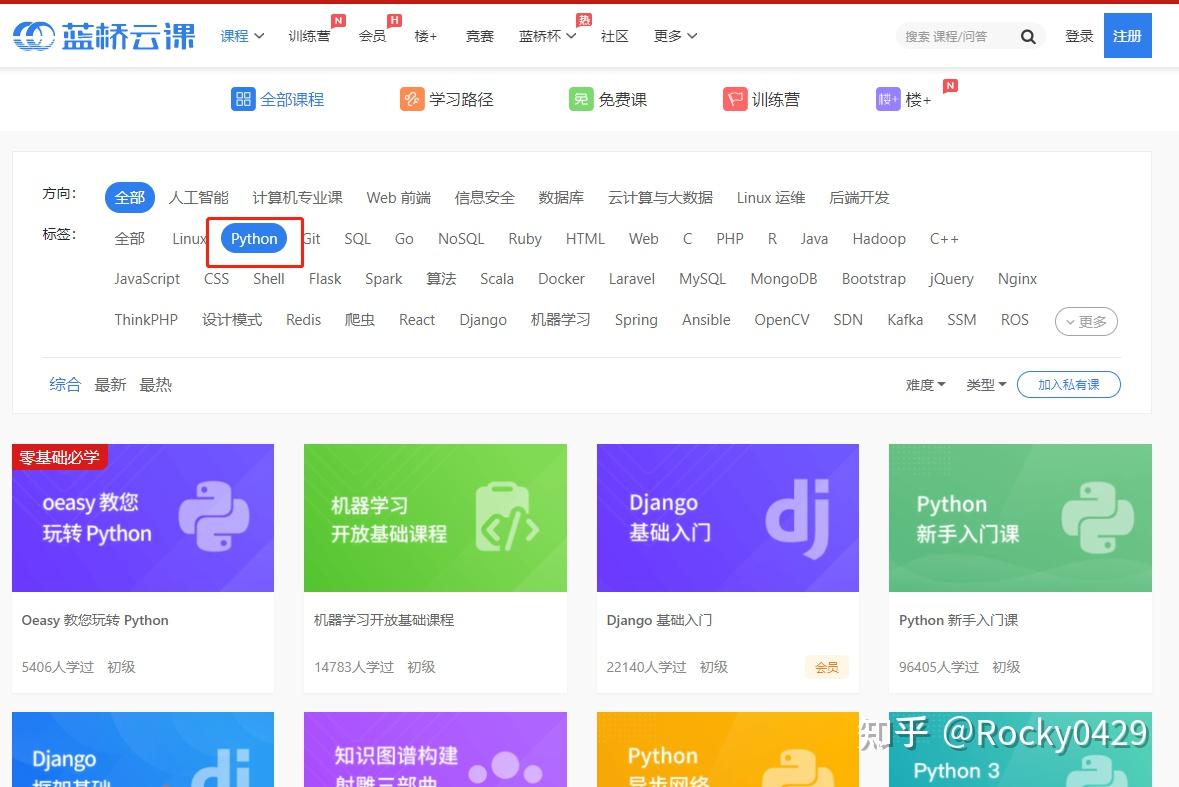Click the 蓝桥云课 site logo

coord(104,35)
